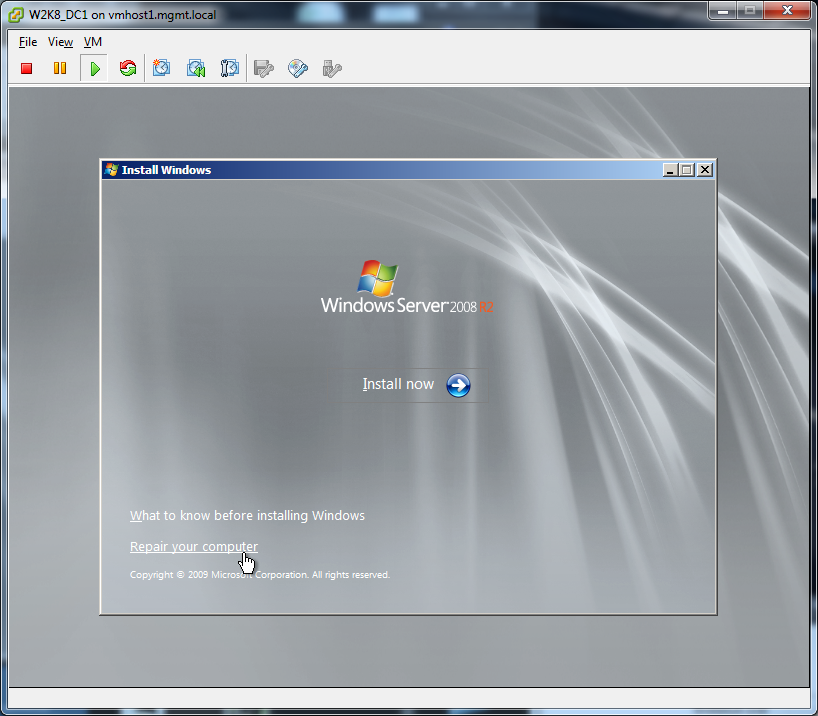Maximize the W2K8_DC1 console window
This screenshot has height=716, width=818.
click(x=750, y=10)
